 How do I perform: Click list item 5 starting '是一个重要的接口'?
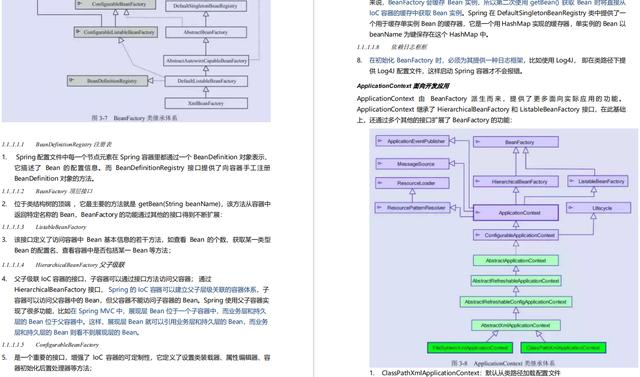click(136, 363)
